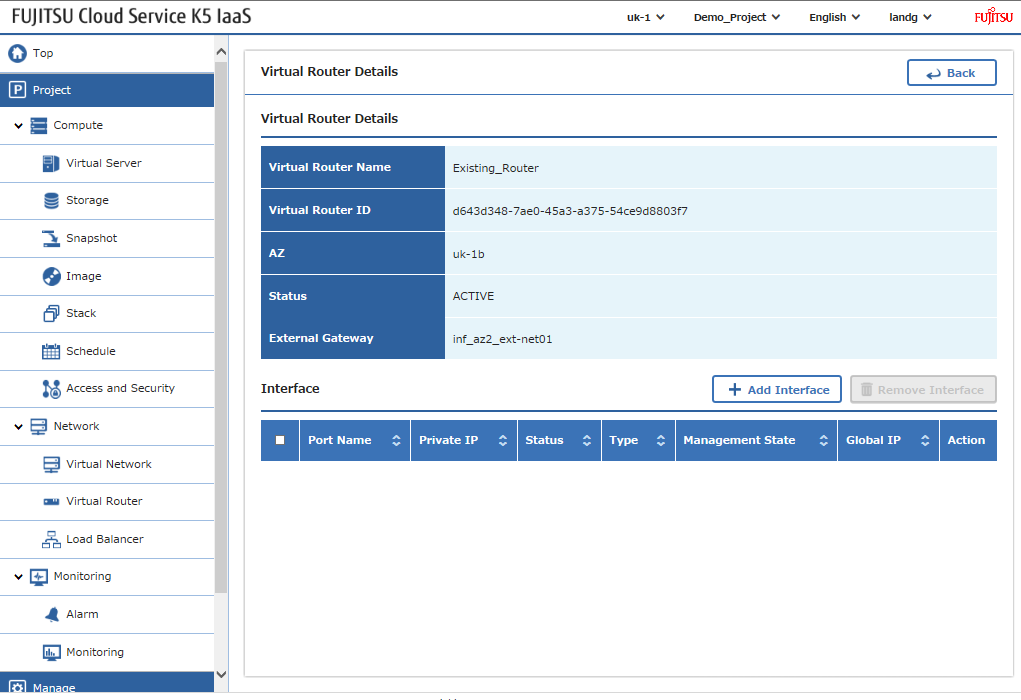Click the Snapshot icon
This screenshot has width=1021, height=700.
tap(51, 238)
